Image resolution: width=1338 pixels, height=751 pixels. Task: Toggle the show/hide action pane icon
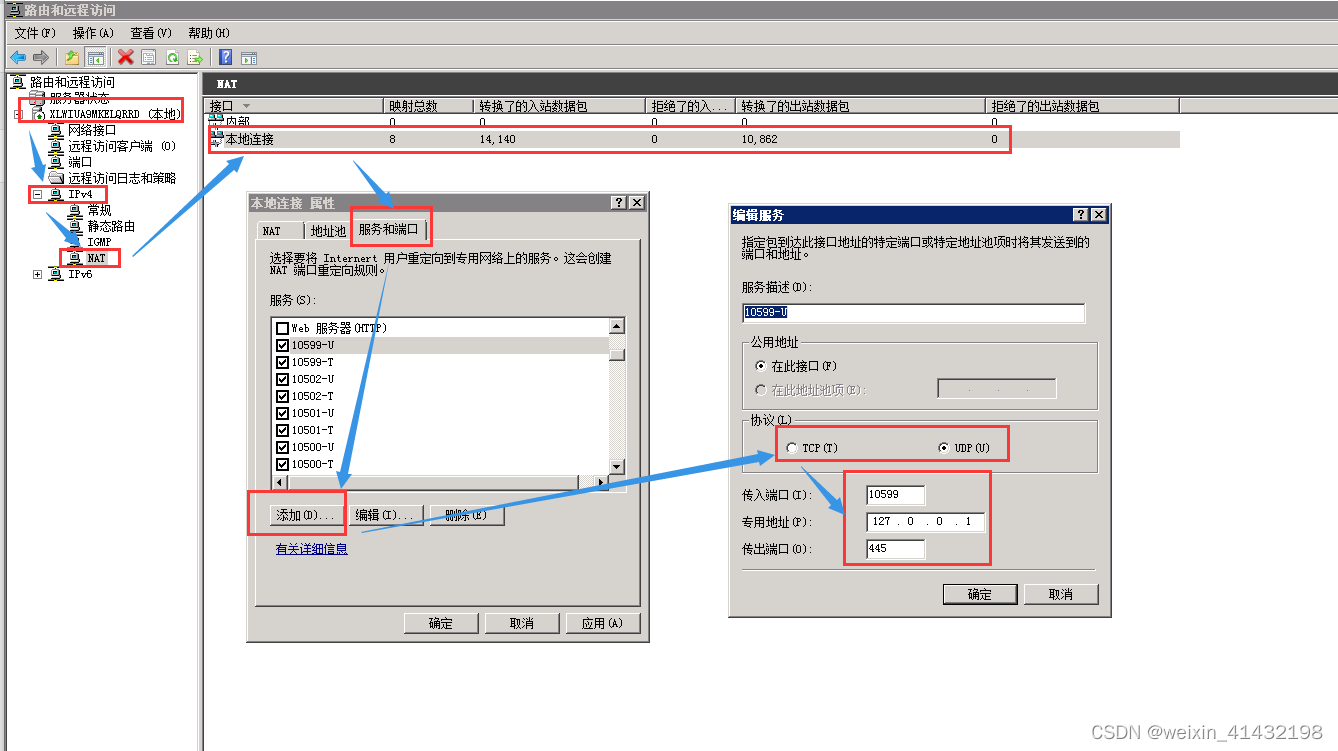[249, 58]
